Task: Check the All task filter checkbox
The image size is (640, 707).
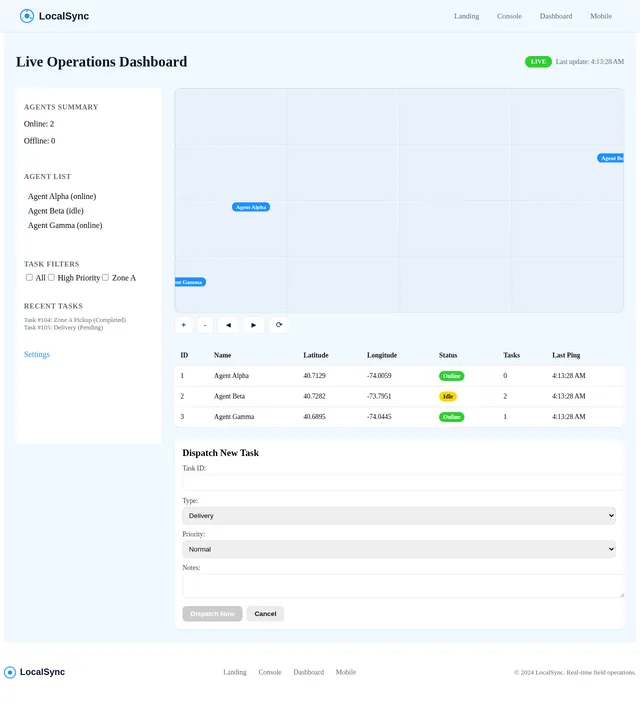Action: [x=29, y=278]
